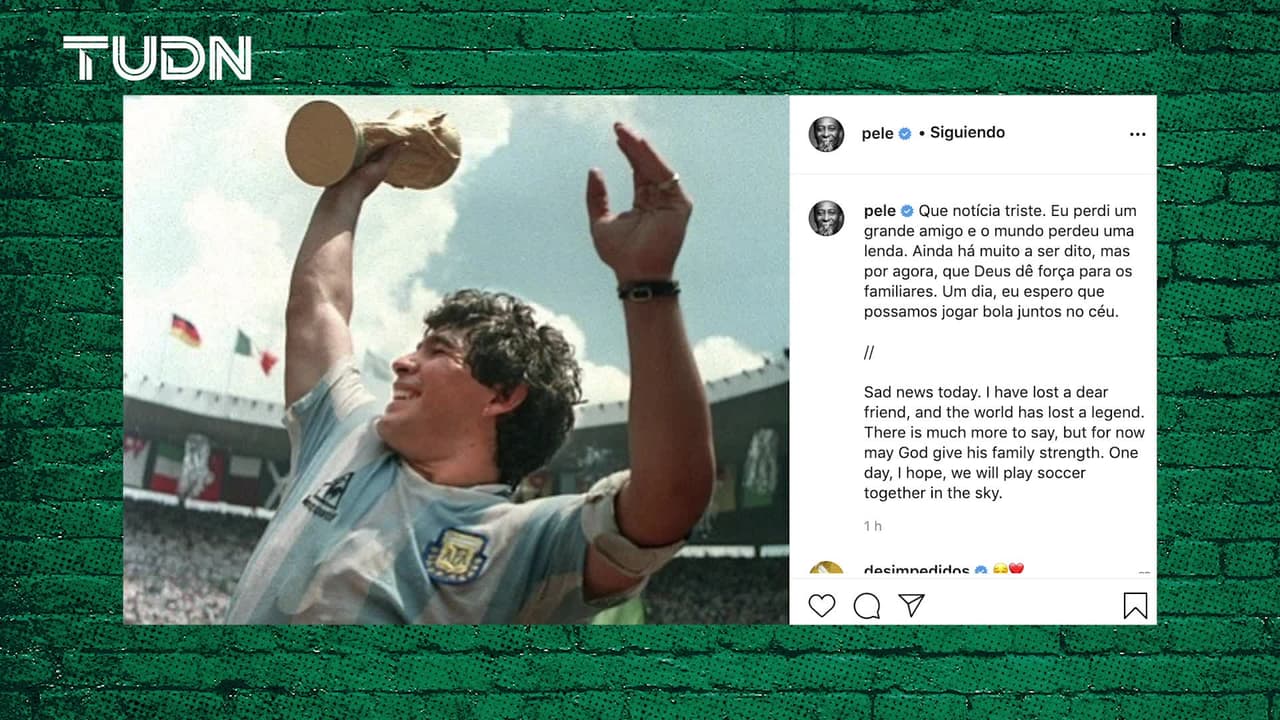
Task: Click the desimpedidos commenter avatar
Action: [826, 570]
